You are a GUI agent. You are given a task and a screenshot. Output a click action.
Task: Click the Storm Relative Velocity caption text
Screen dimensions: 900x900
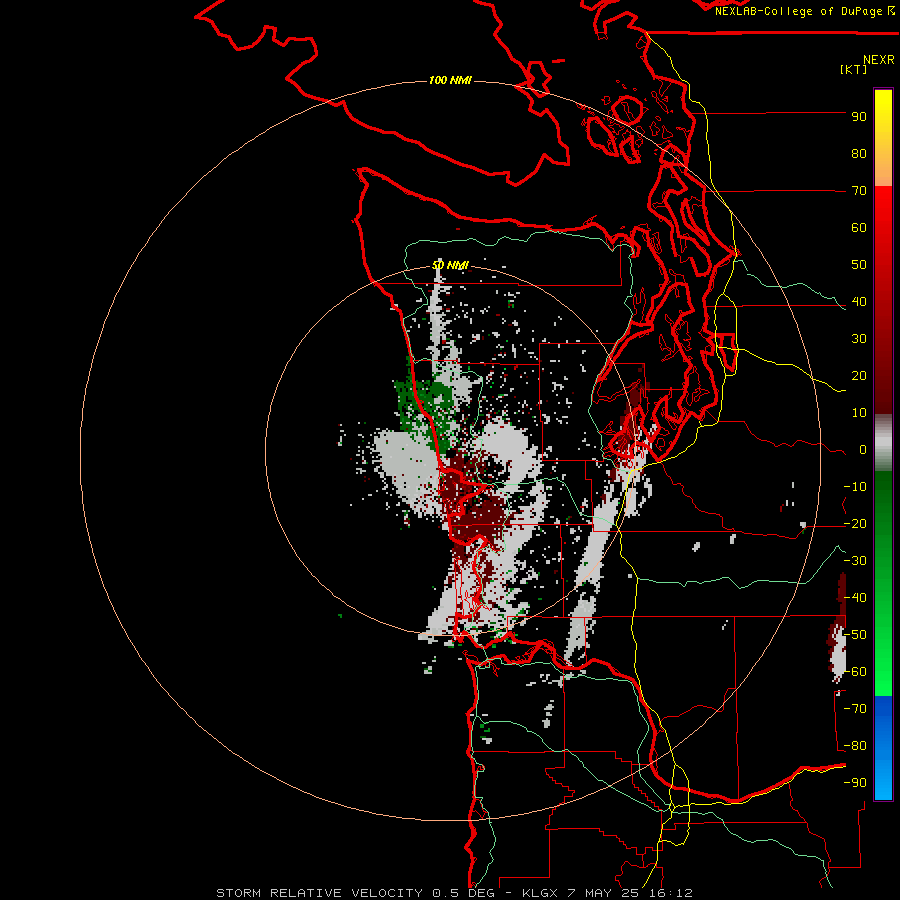[x=454, y=893]
